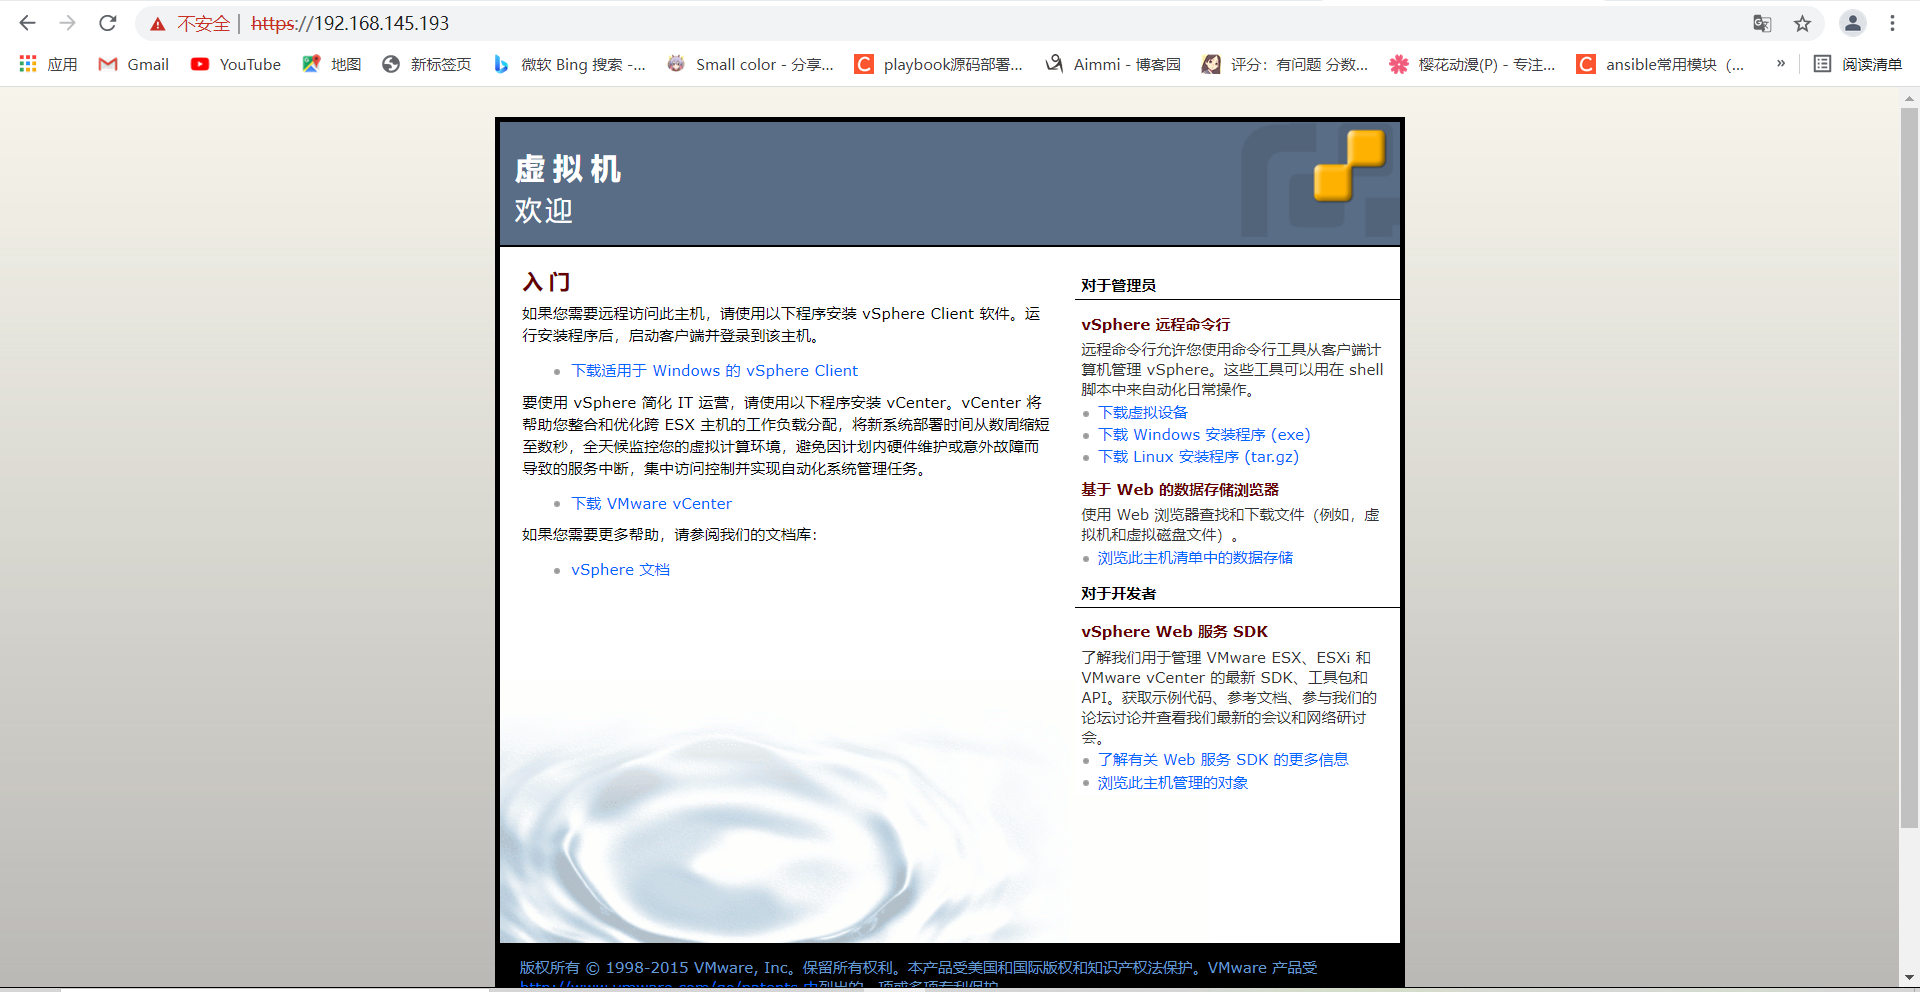Click 下载 Linux 安装程序 (tar.gz) link
This screenshot has width=1920, height=992.
click(1198, 457)
